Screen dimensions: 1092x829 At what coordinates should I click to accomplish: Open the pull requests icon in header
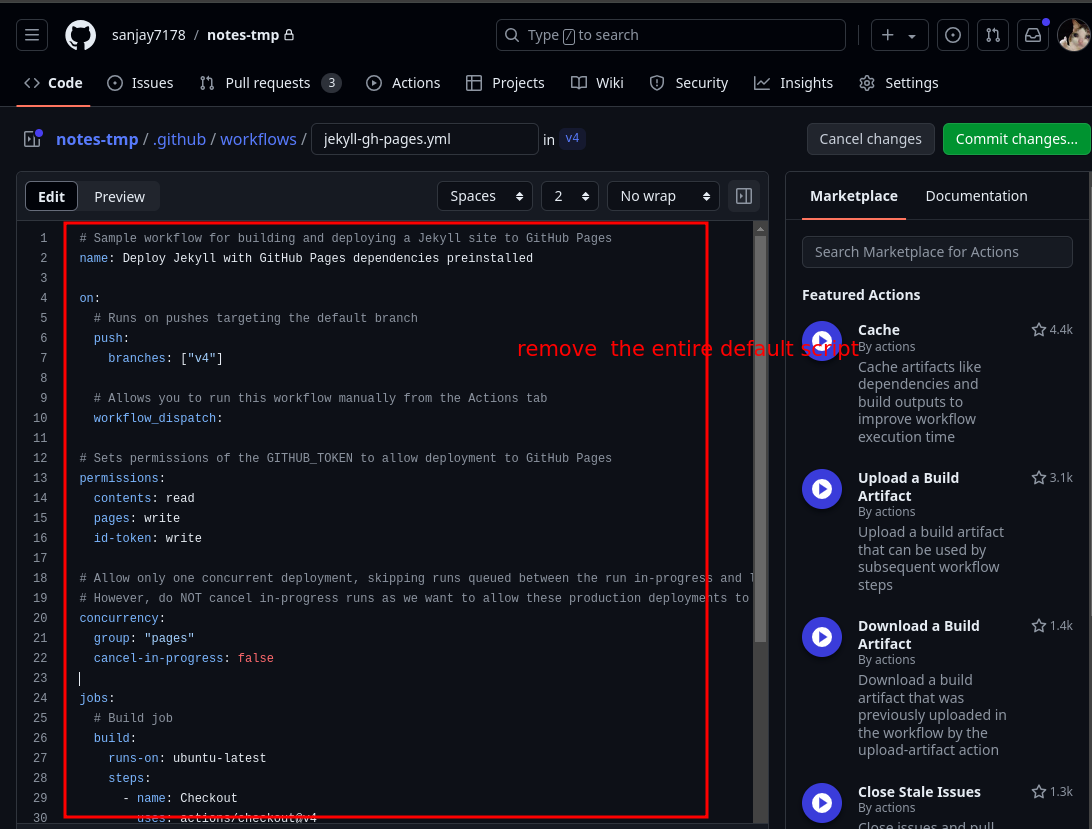point(992,35)
